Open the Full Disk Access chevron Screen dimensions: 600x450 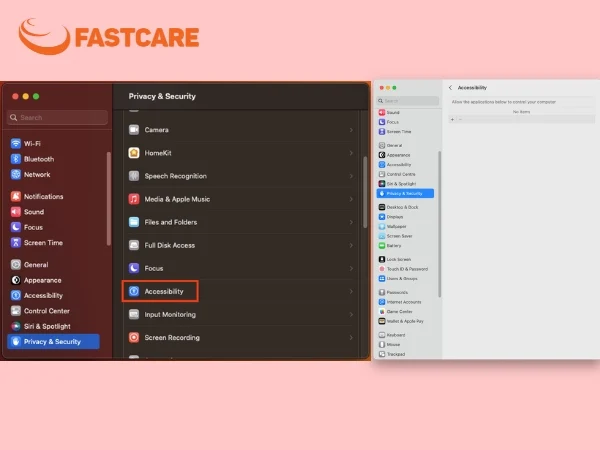tap(351, 245)
